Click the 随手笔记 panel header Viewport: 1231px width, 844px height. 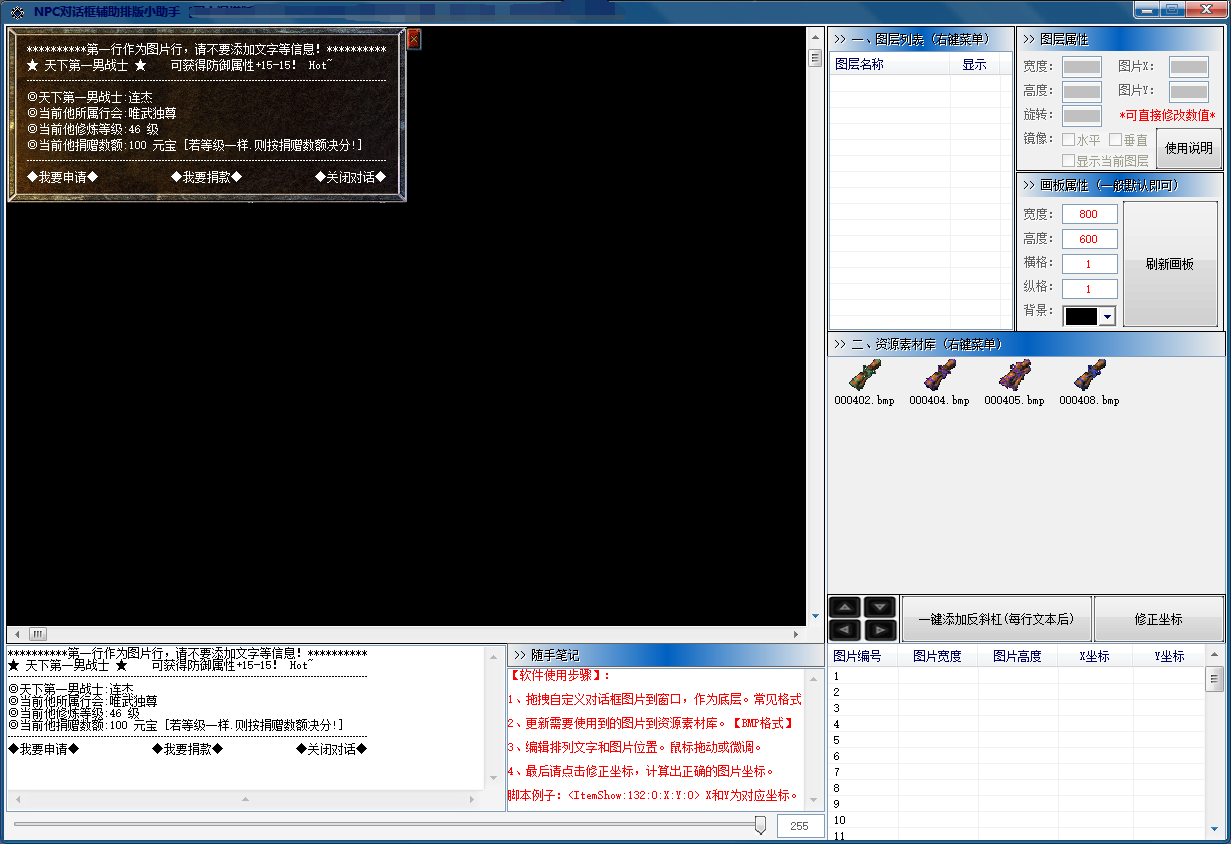(666, 655)
